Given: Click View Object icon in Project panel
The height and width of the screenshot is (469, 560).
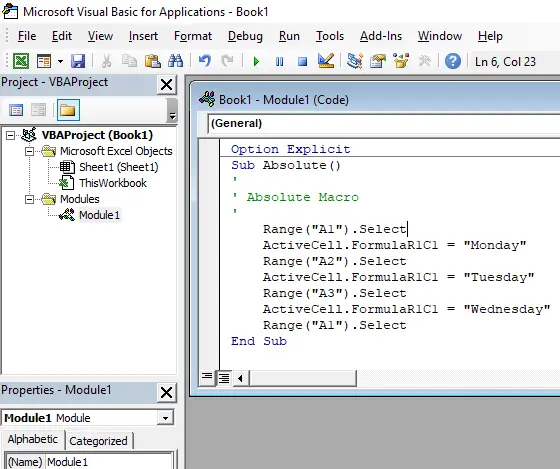Looking at the screenshot, I should 38,110.
